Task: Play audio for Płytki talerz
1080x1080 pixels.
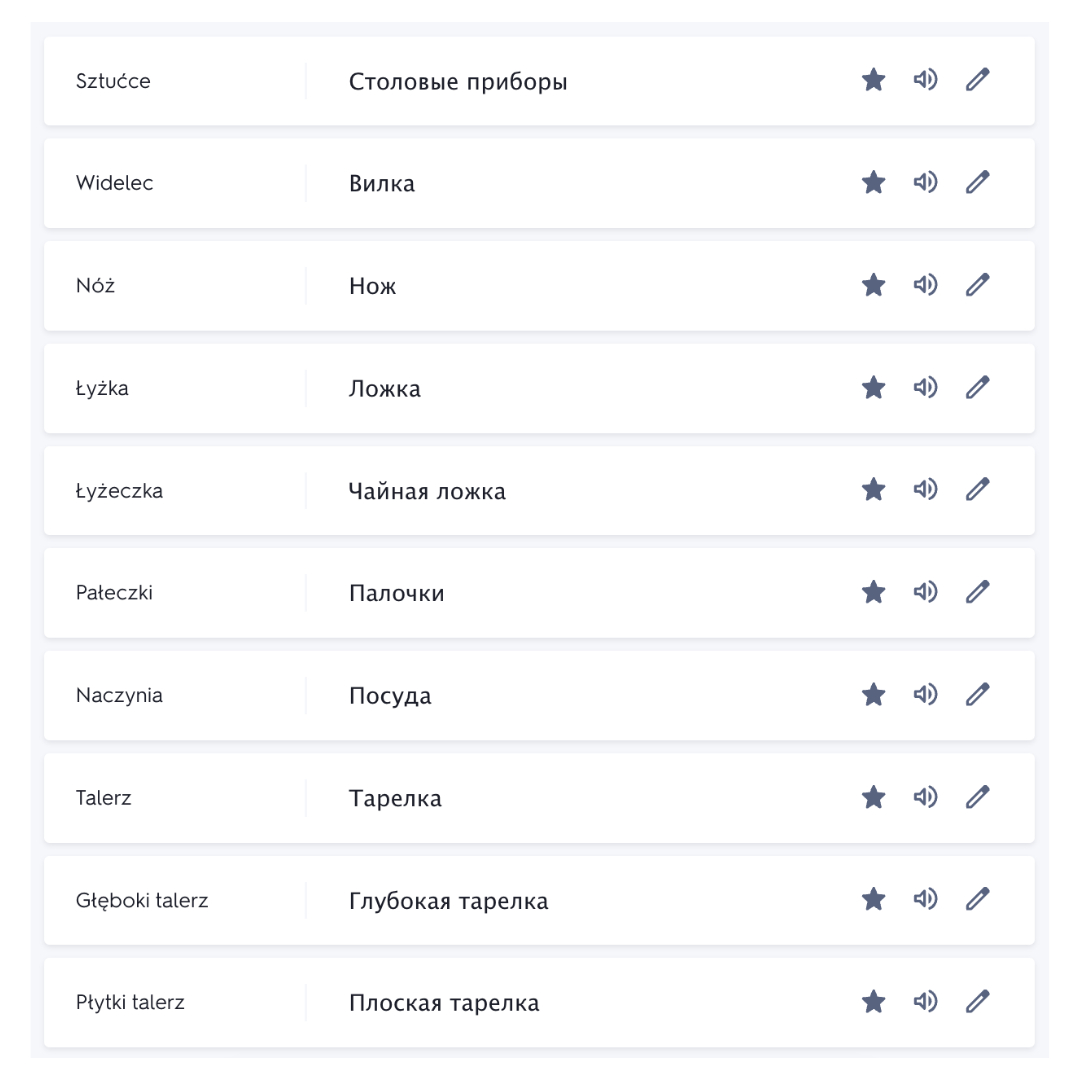Action: [925, 1001]
